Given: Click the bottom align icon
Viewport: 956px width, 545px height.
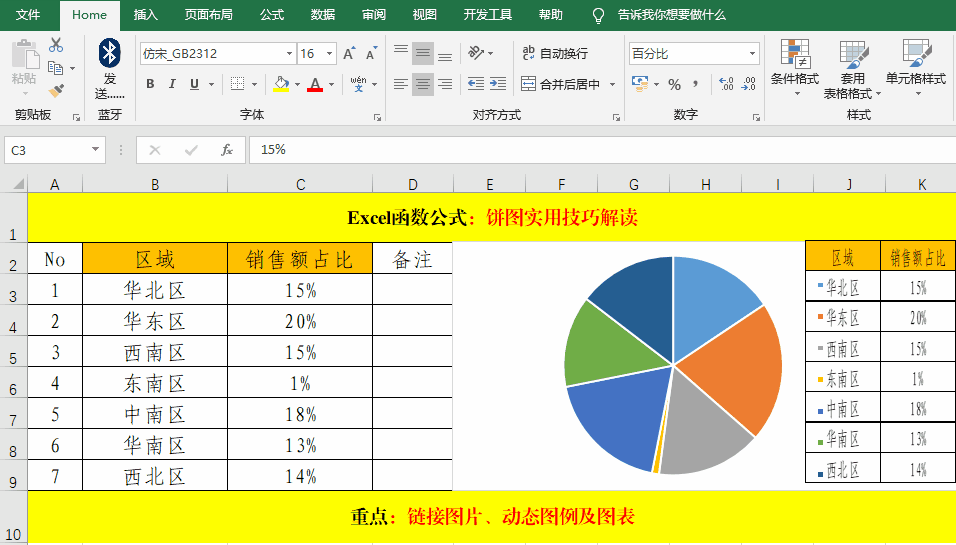Looking at the screenshot, I should pos(445,54).
